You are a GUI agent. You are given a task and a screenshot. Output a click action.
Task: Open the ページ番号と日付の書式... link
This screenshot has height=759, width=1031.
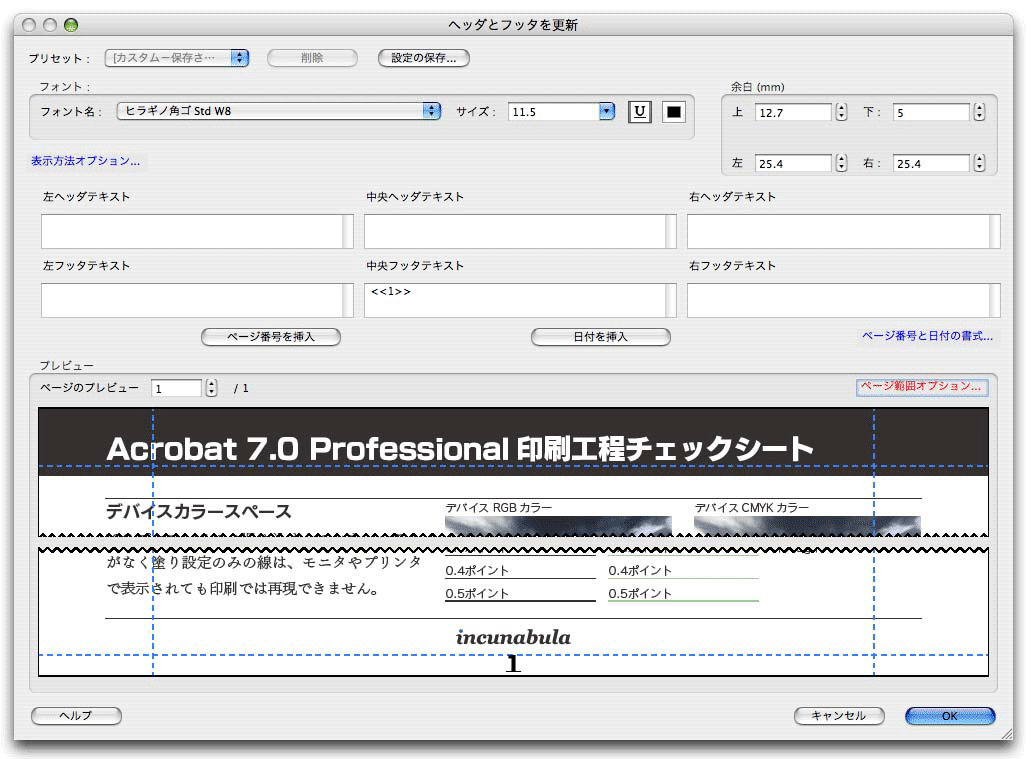coord(927,336)
